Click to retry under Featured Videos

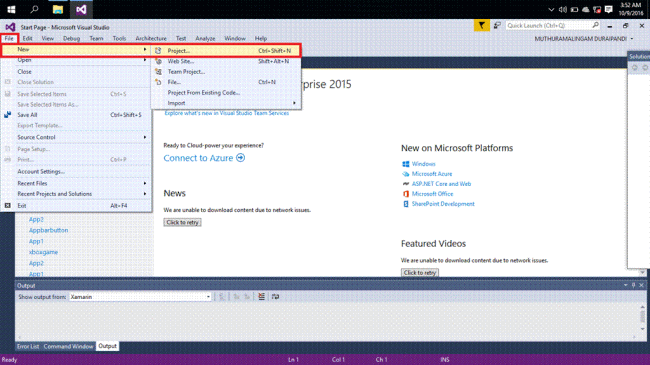tap(420, 273)
